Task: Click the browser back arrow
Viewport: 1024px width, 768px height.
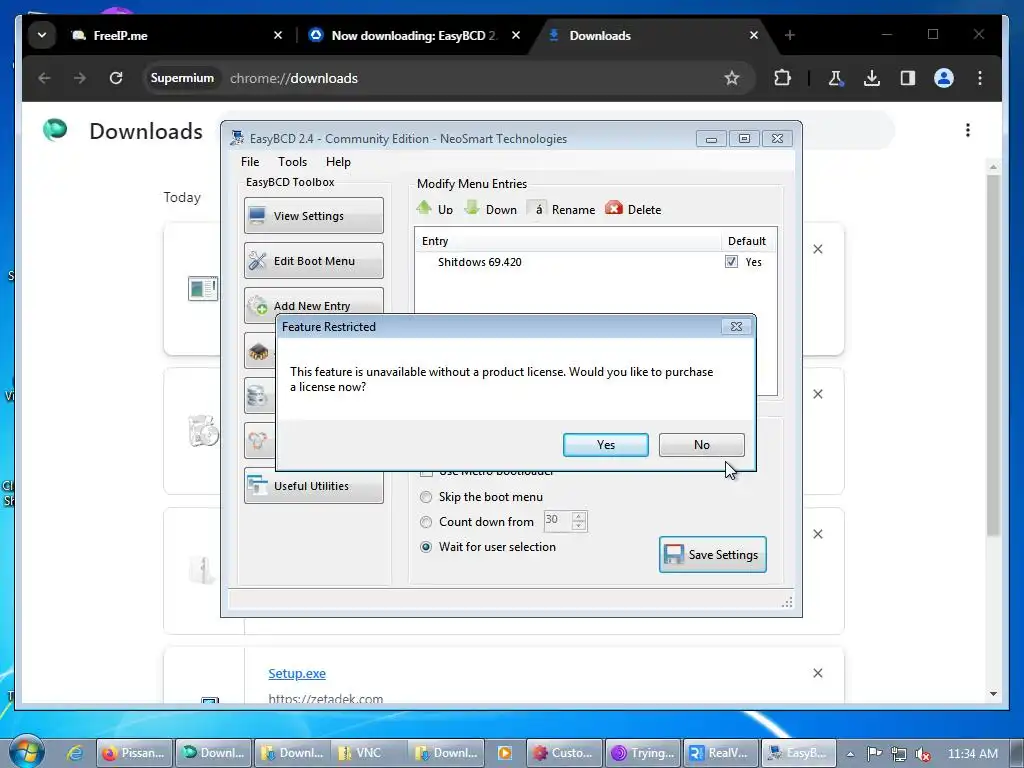Action: [44, 78]
